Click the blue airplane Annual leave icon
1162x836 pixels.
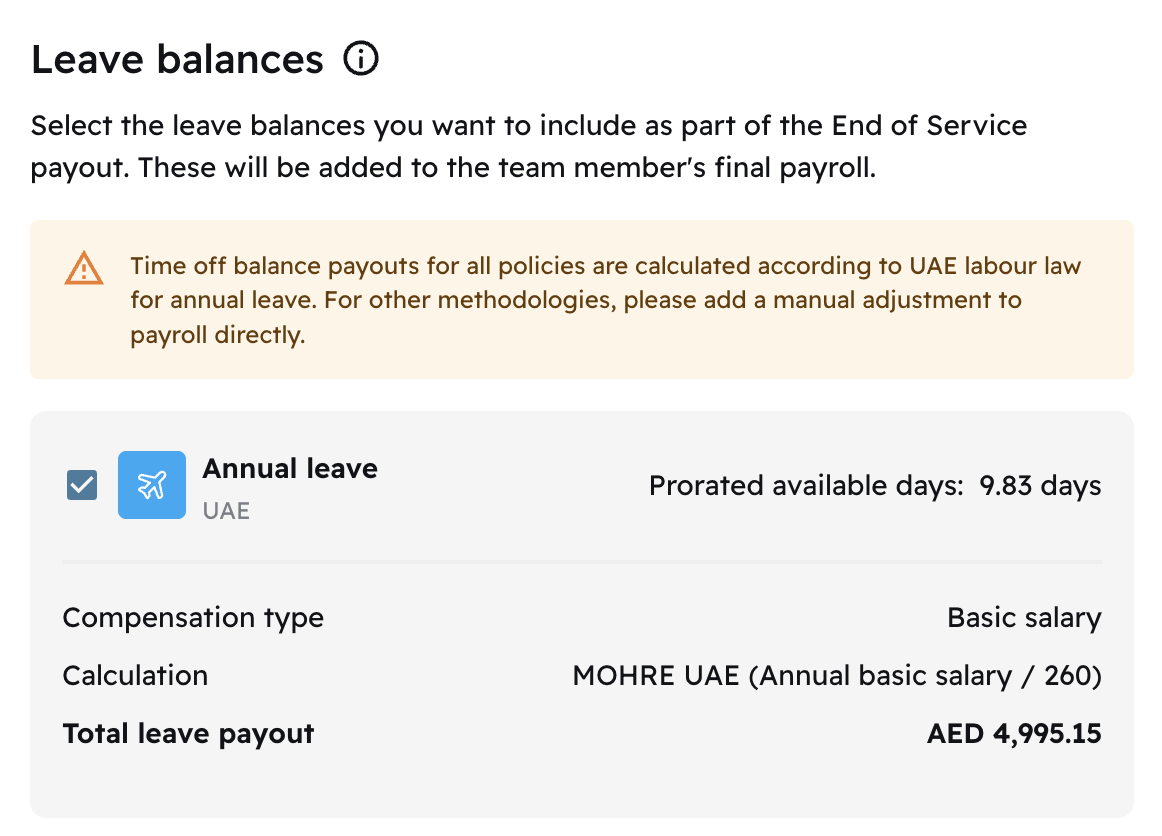[152, 485]
